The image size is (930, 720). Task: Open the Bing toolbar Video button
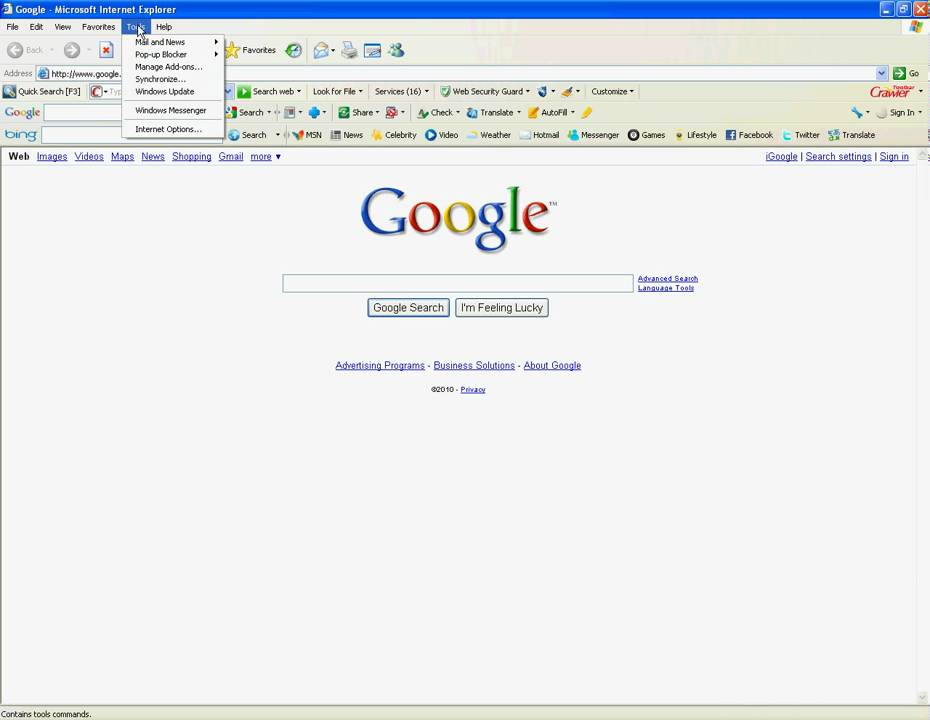pyautogui.click(x=442, y=135)
